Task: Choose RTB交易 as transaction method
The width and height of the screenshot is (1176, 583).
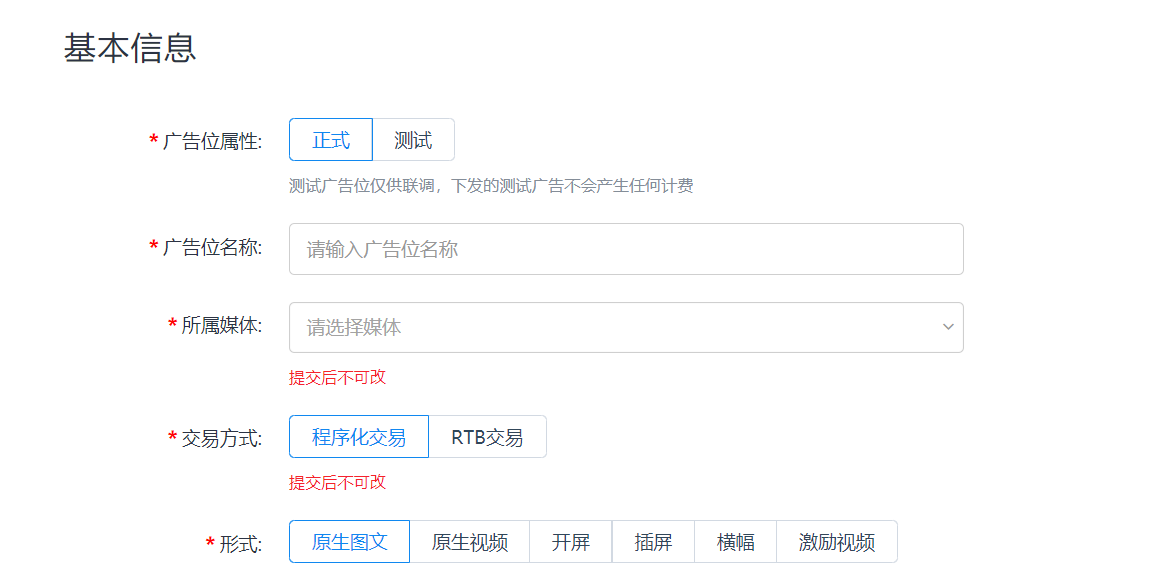Action: click(x=487, y=437)
